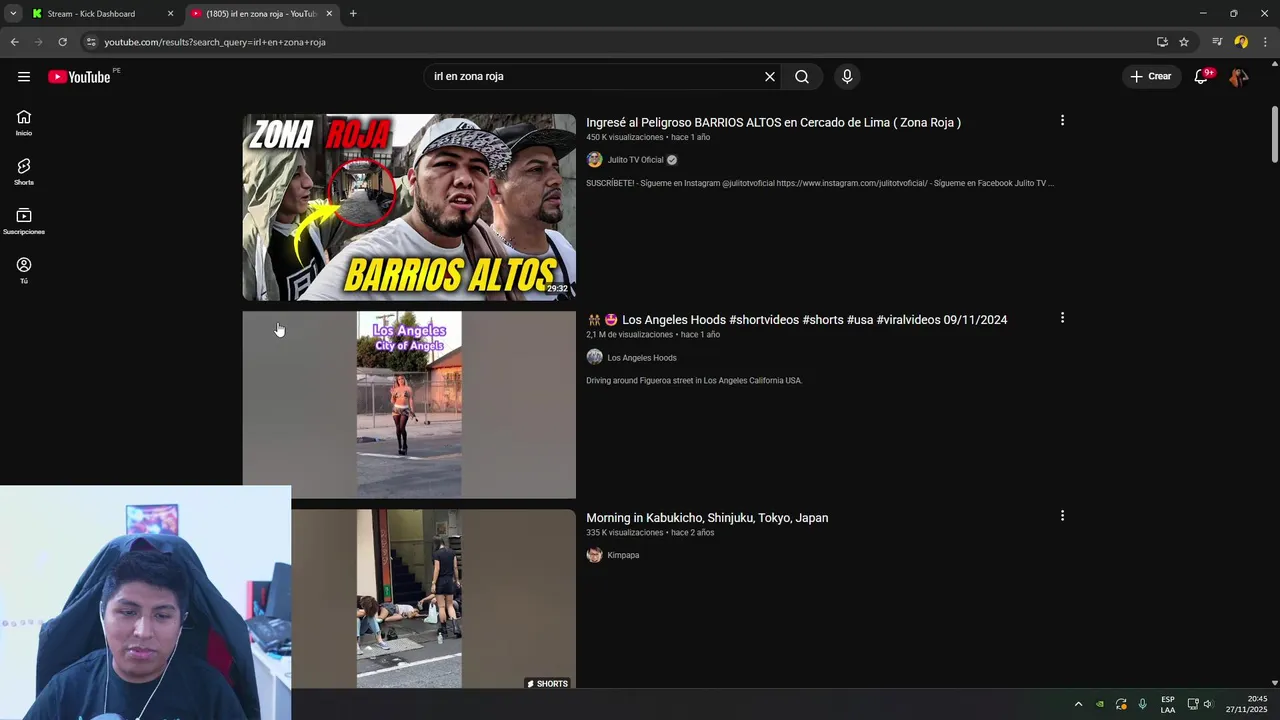This screenshot has height=720, width=1280.
Task: Click the page vertical scrollbar
Action: point(1274,135)
